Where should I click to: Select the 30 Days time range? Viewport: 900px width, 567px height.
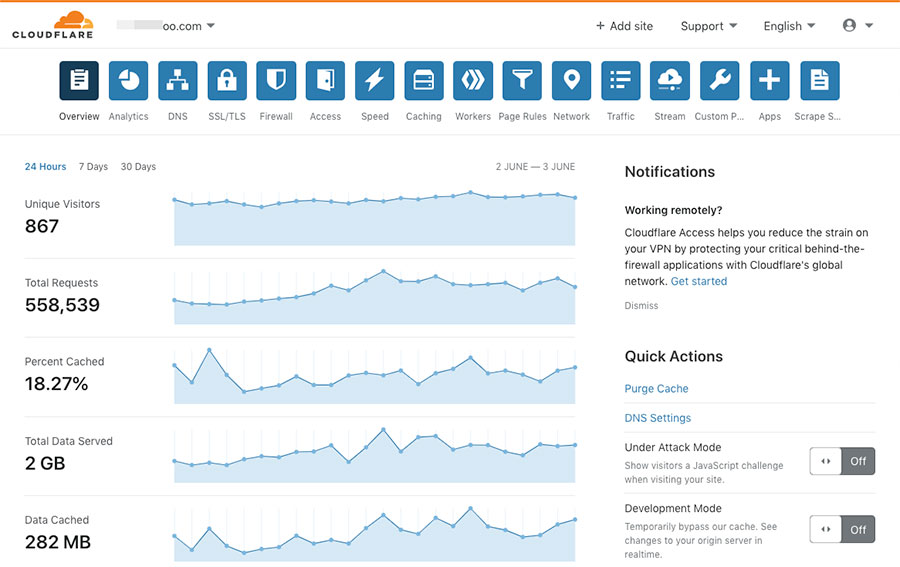coord(138,166)
